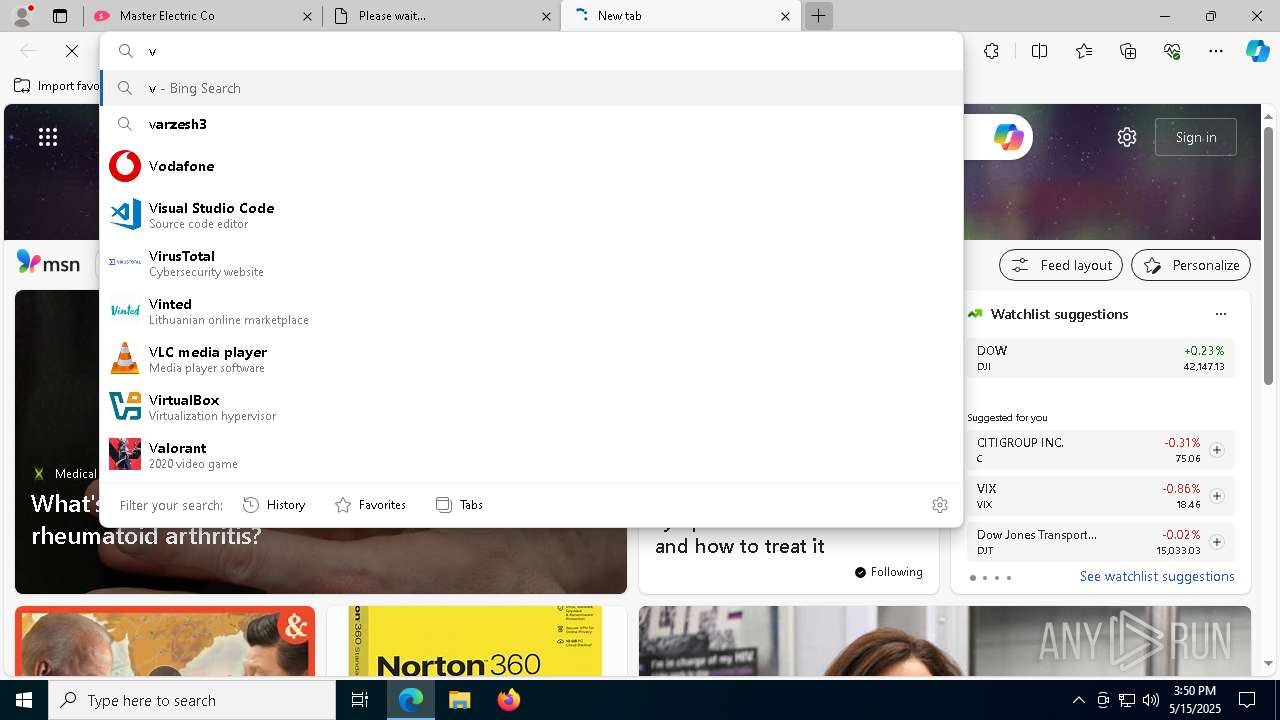Show hidden system tray icons

click(1078, 700)
